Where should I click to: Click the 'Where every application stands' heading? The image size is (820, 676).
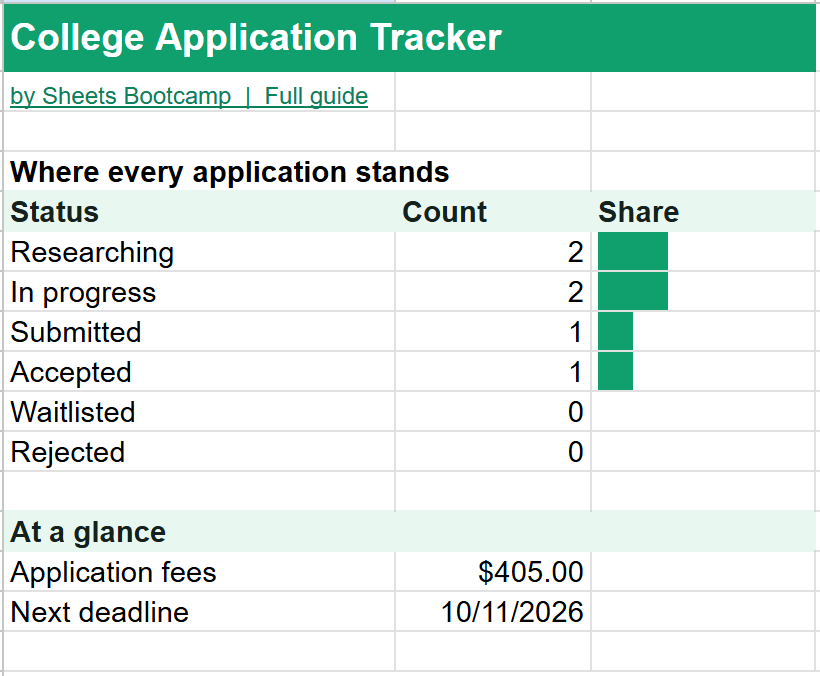[x=230, y=172]
